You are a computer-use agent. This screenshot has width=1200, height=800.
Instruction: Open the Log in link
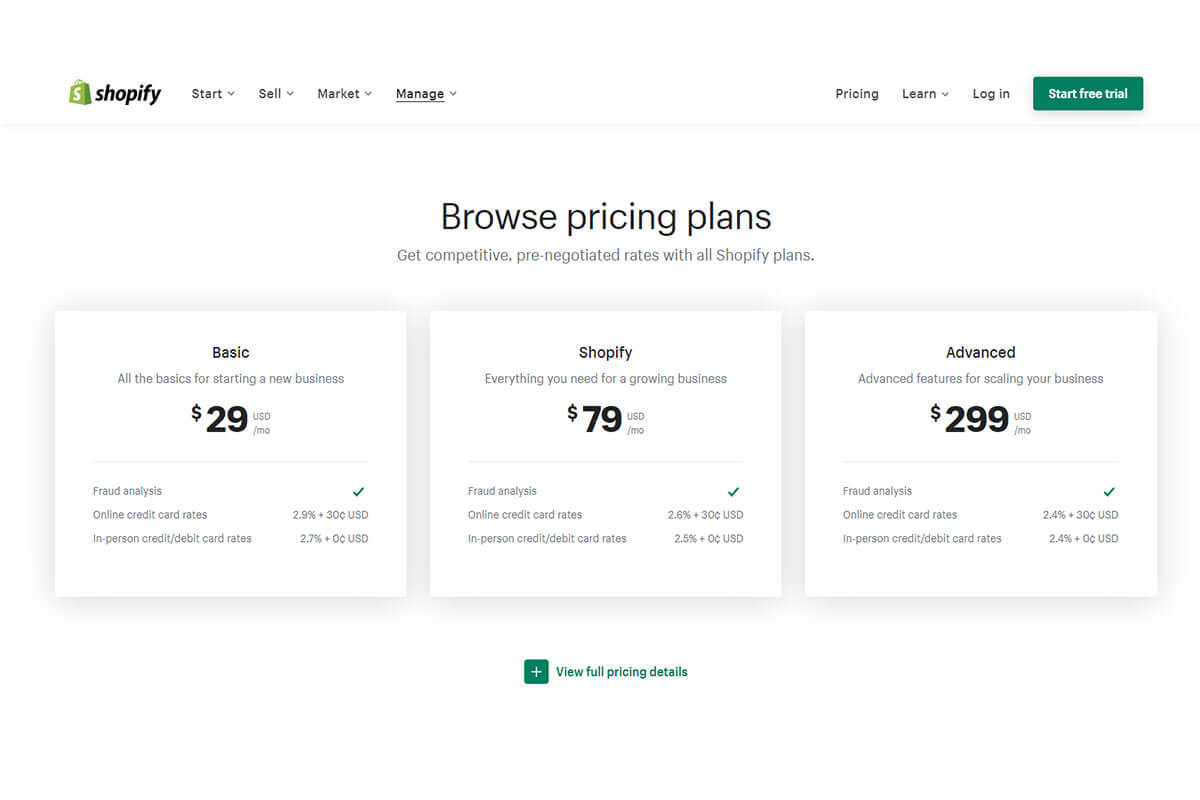click(991, 94)
